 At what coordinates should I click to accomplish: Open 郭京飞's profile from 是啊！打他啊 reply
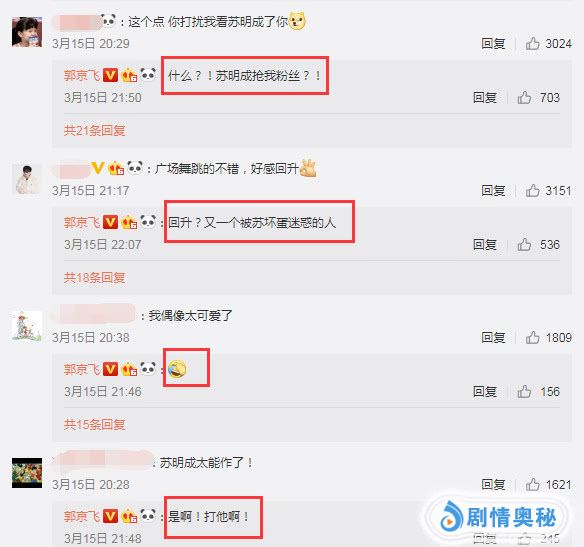tap(82, 516)
